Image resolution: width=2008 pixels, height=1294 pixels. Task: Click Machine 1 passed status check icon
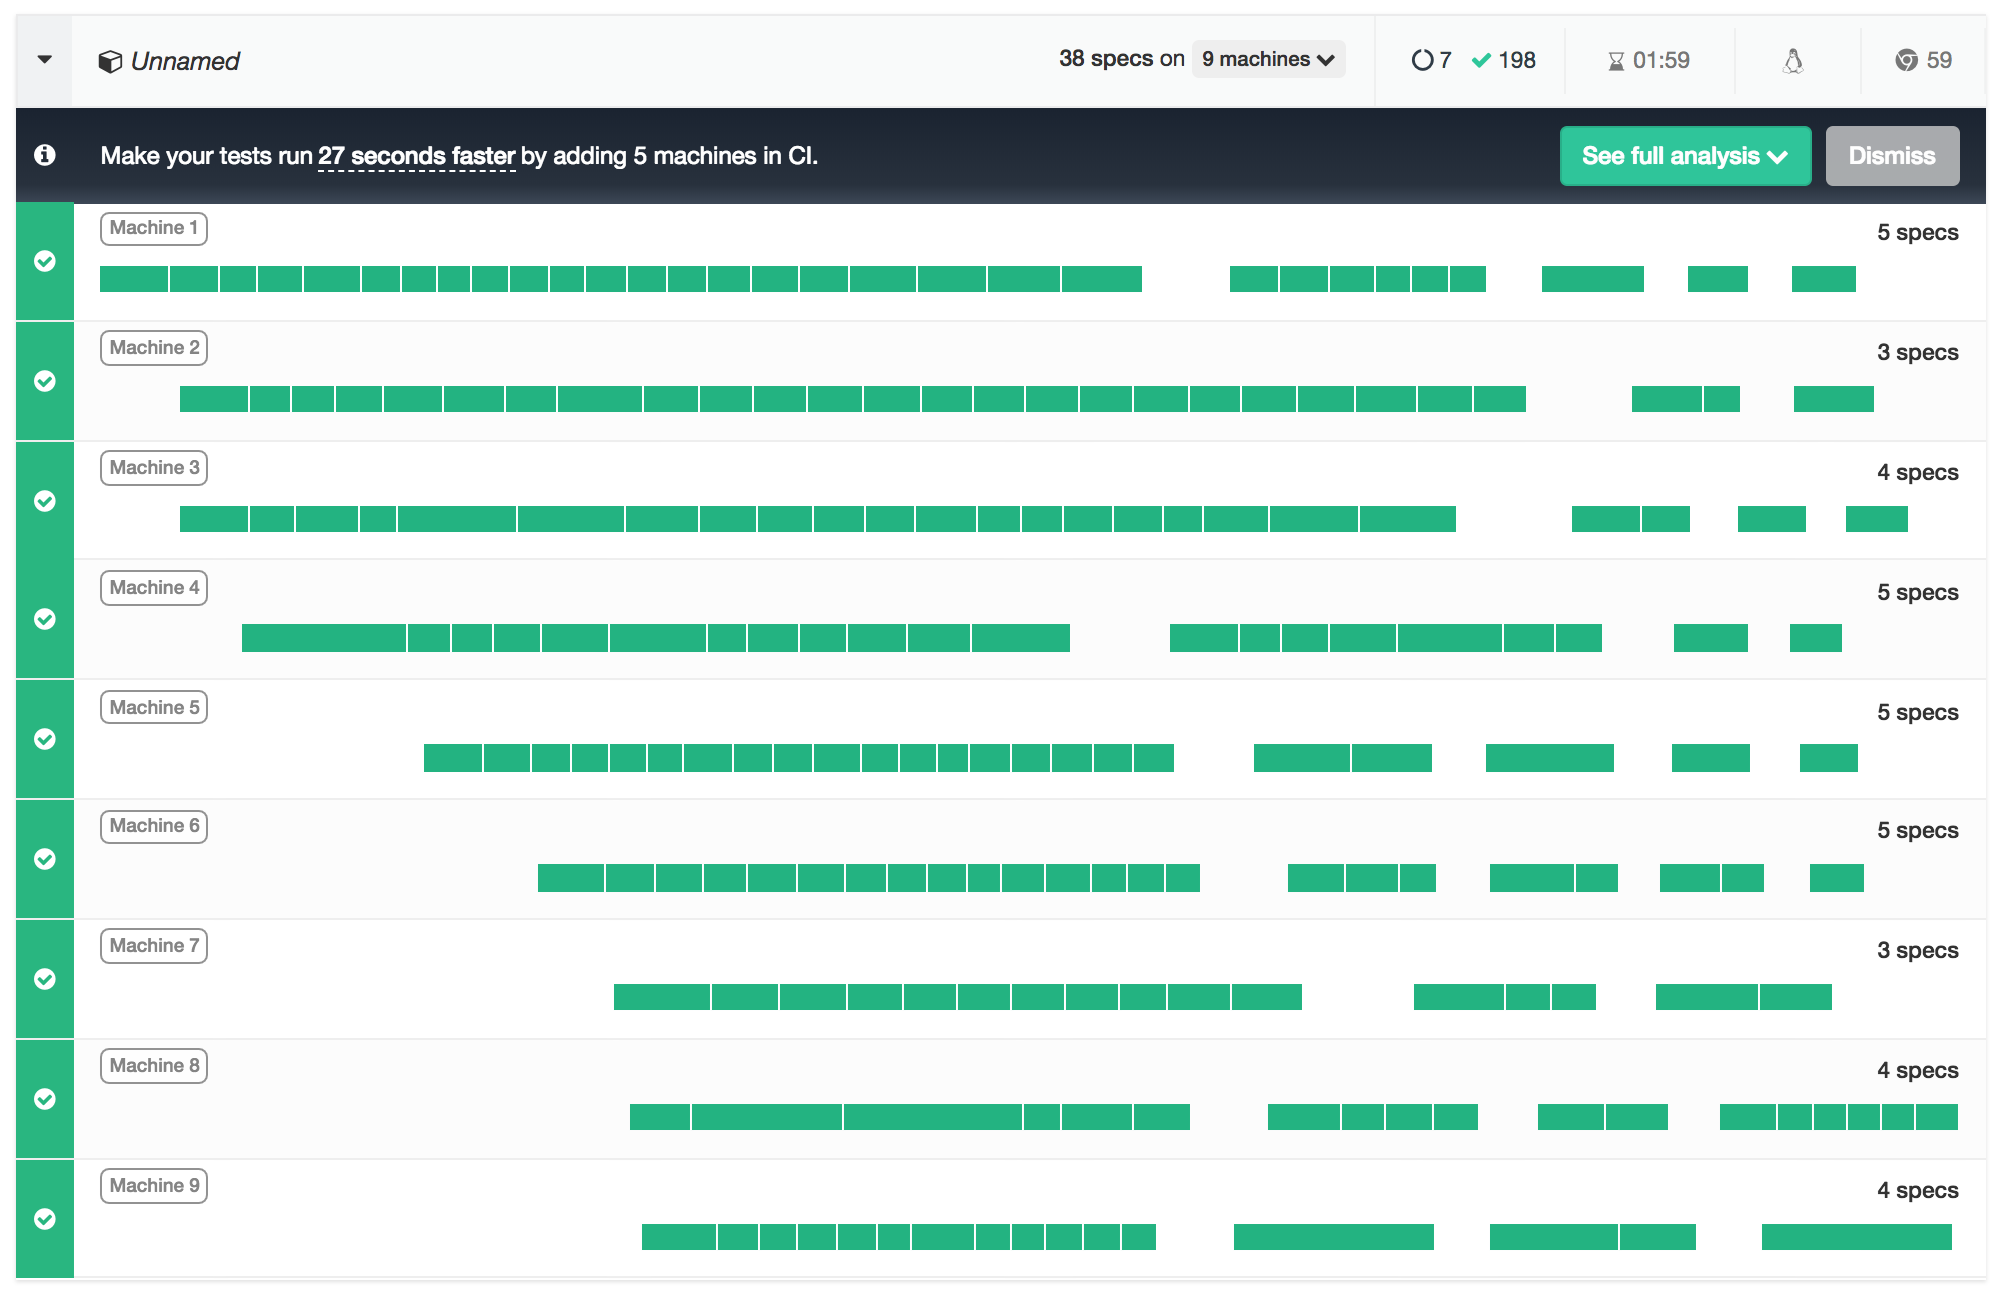[x=45, y=261]
